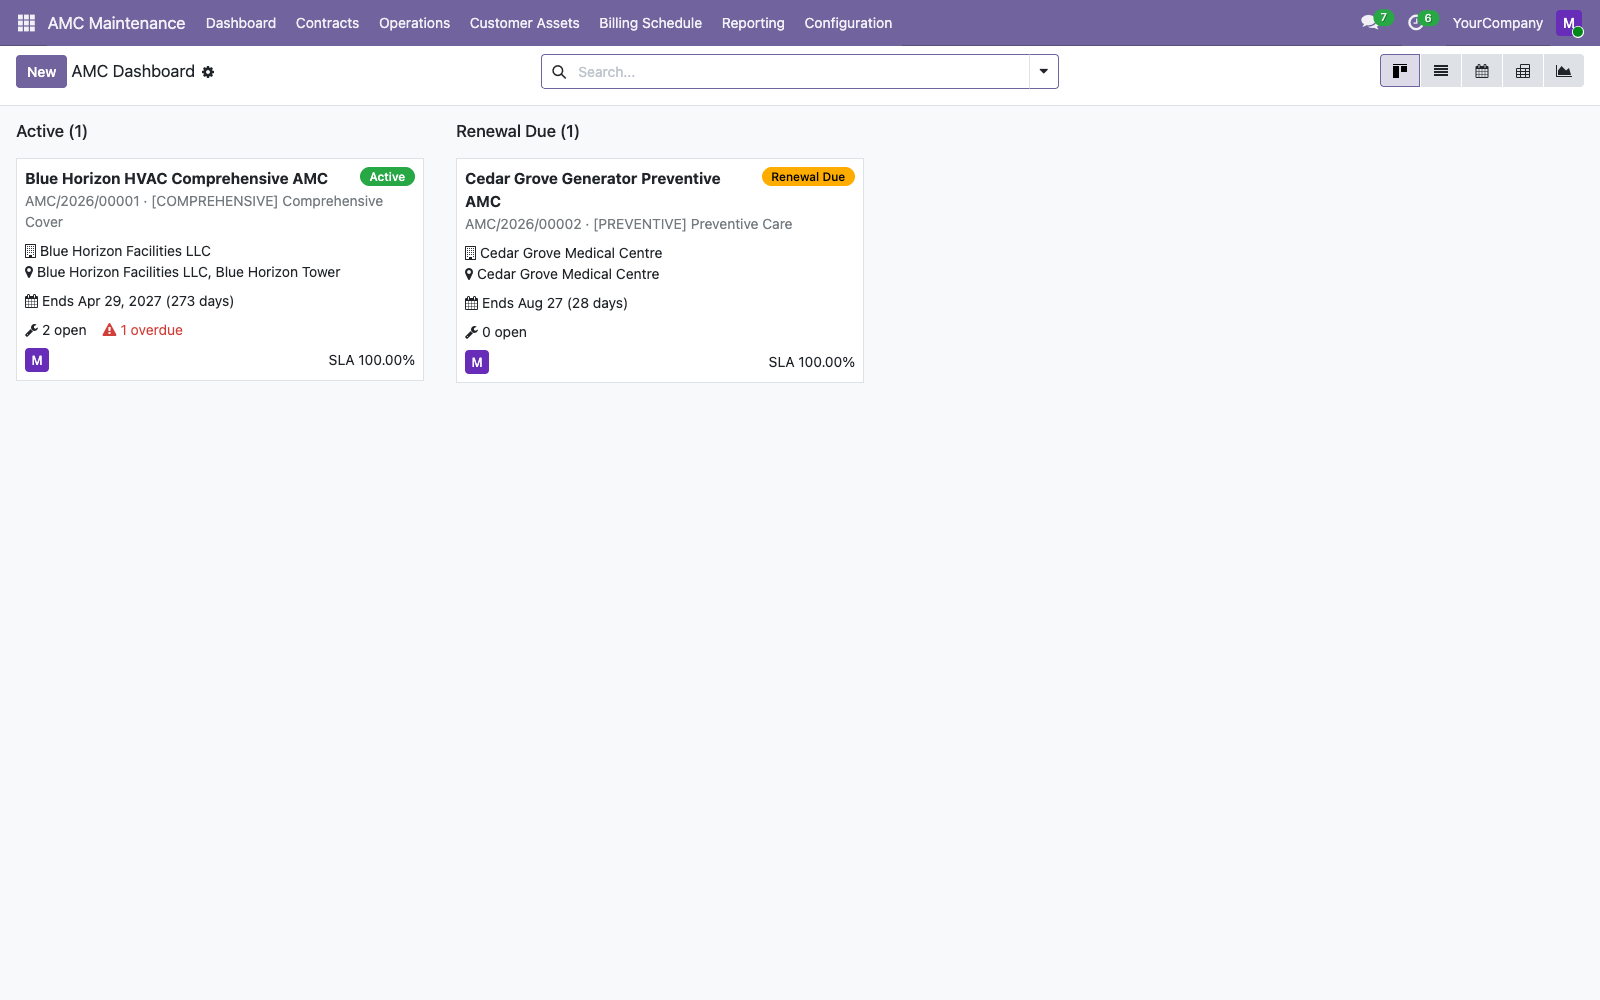
Task: Open Blue Horizon HVAC Comprehensive AMC card
Action: click(220, 269)
